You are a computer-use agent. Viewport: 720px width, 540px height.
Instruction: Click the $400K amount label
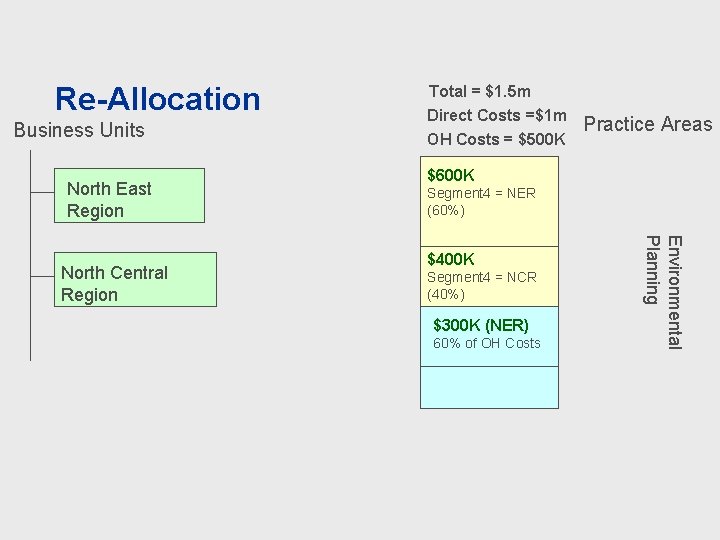tap(450, 260)
